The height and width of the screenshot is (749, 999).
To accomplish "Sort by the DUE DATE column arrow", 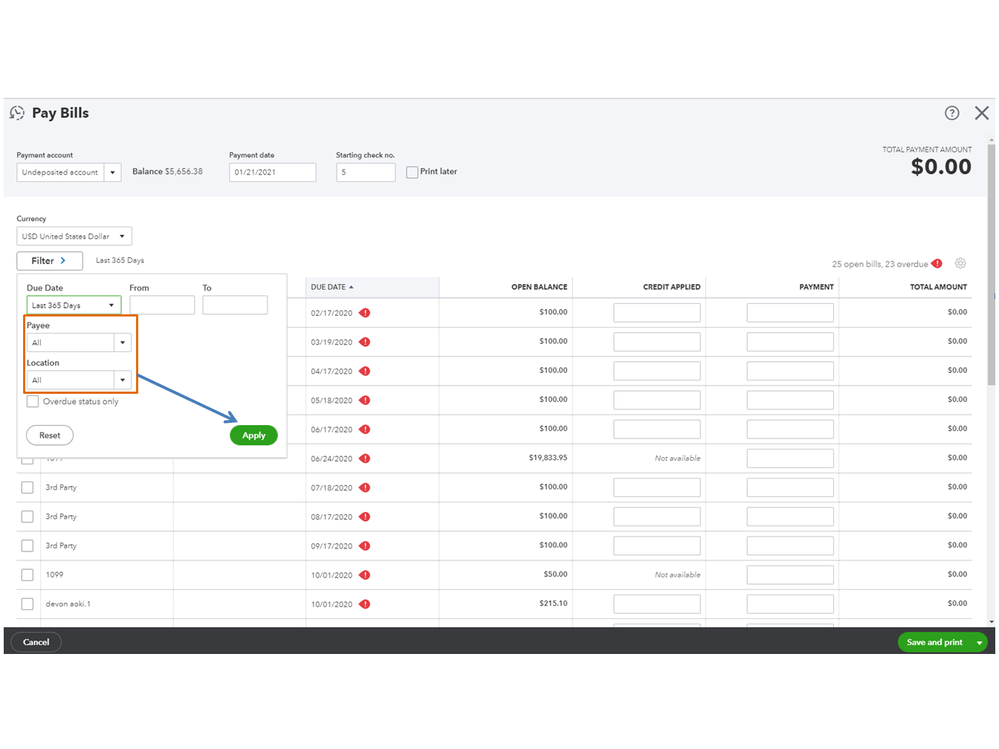I will point(351,287).
